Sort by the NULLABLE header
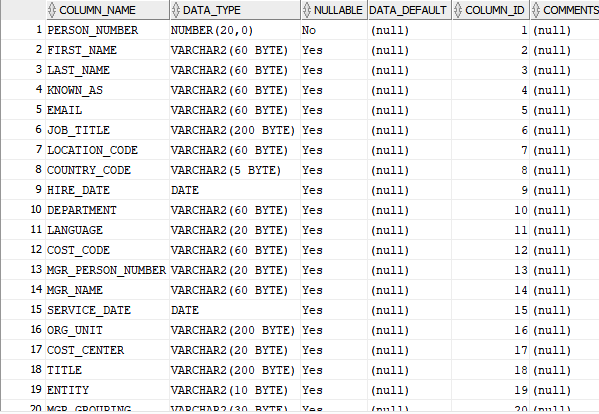The height and width of the screenshot is (414, 599). click(334, 10)
